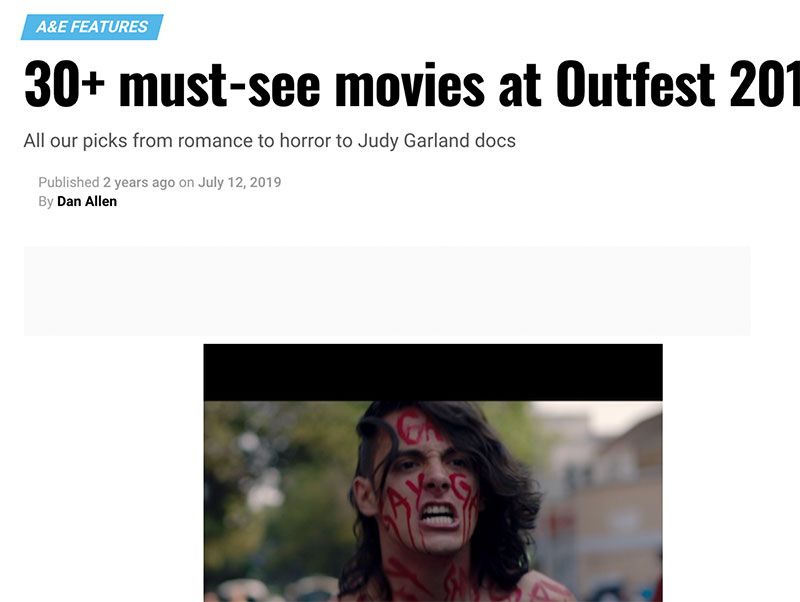This screenshot has height=602, width=800.
Task: Click the July 12, 2019 publish date
Action: click(x=239, y=182)
